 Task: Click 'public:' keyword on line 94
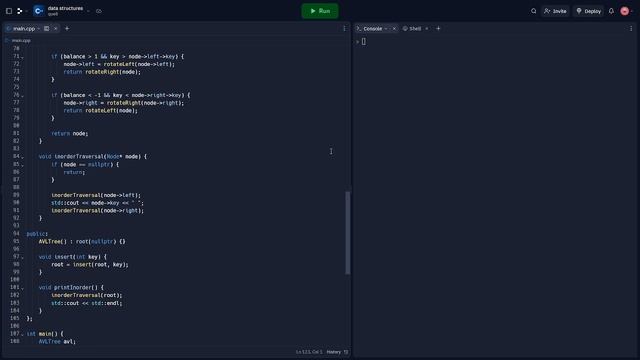(x=37, y=234)
